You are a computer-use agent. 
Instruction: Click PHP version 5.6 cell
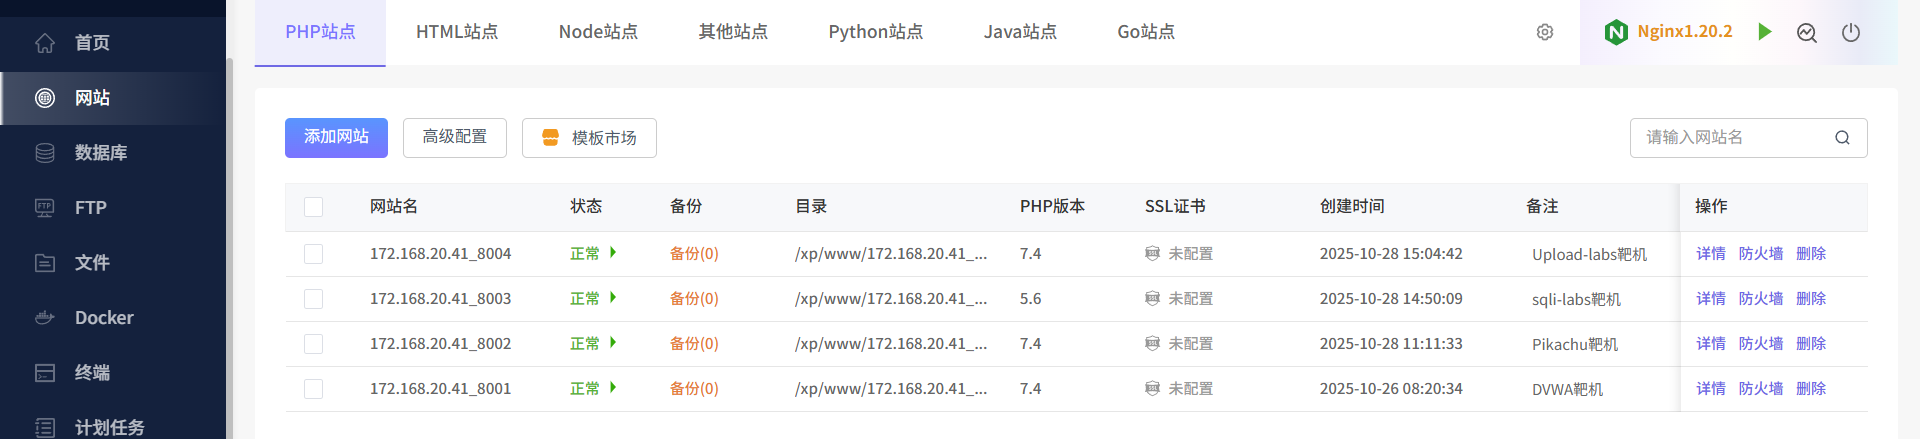[x=1030, y=299]
